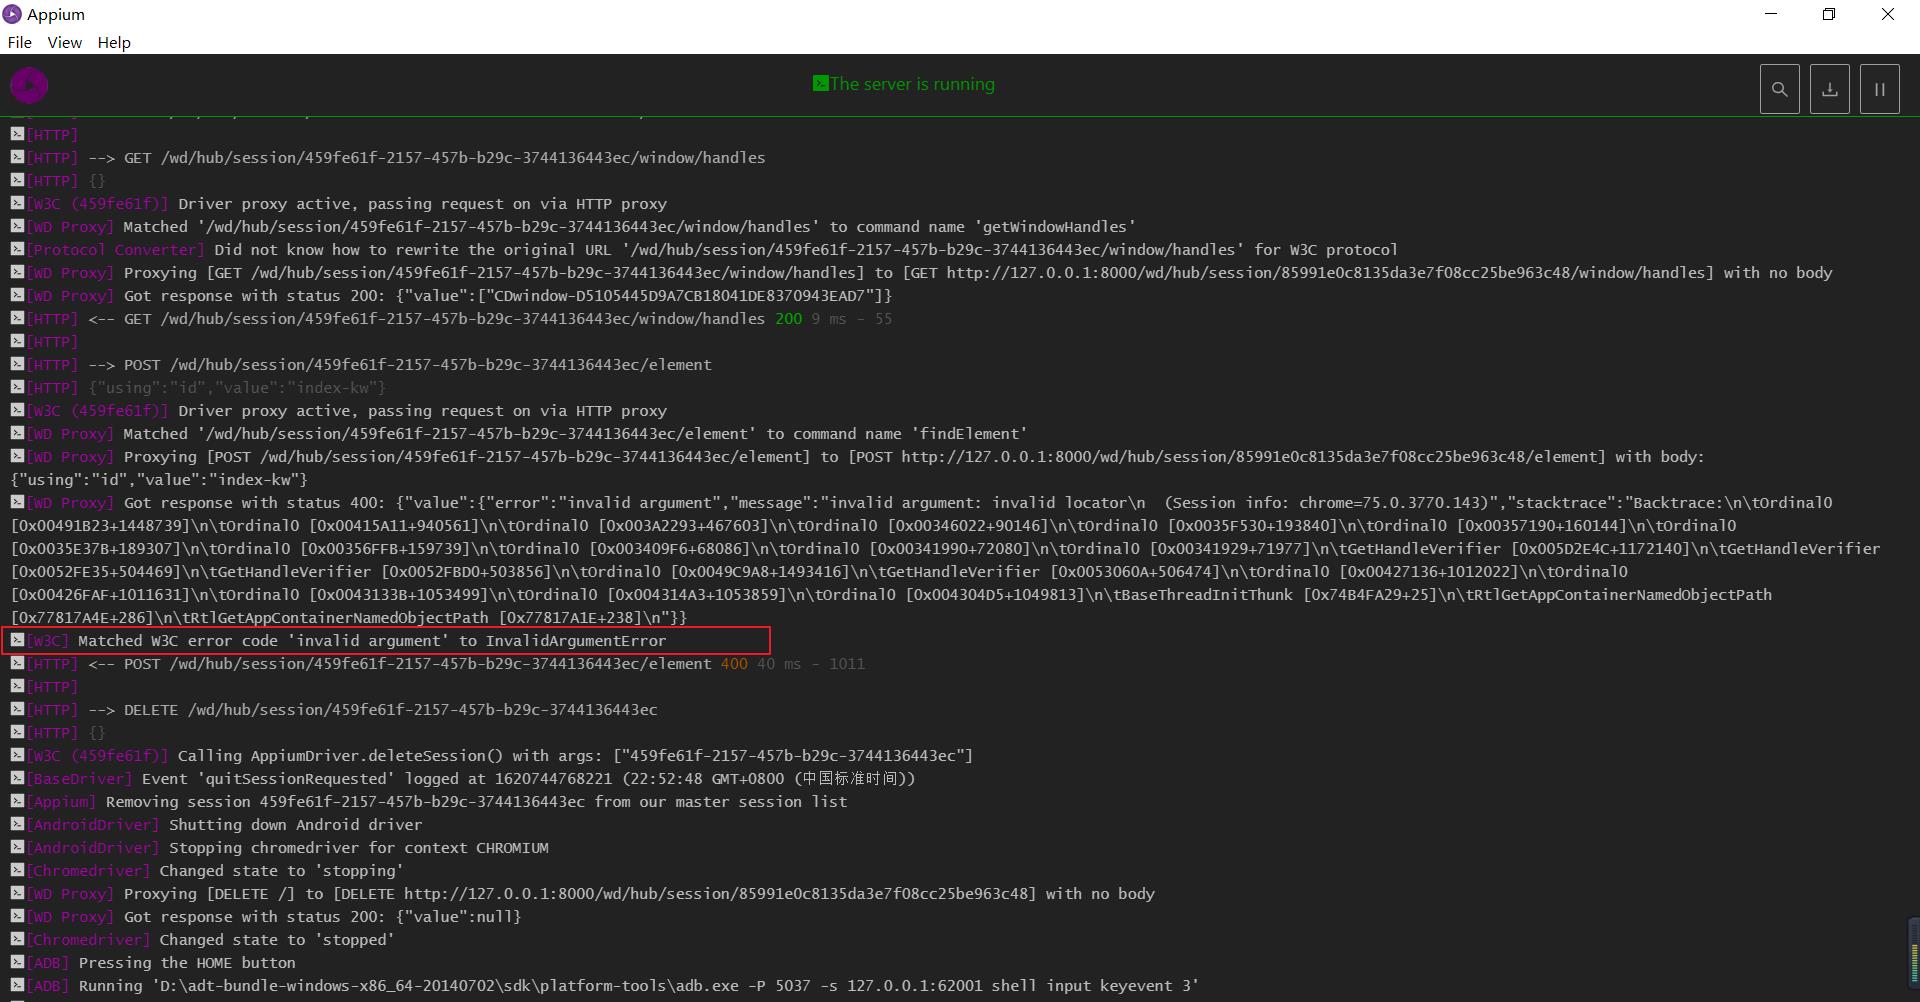Click log icon beside 'Stopping chromedriver for context'

click(x=17, y=847)
